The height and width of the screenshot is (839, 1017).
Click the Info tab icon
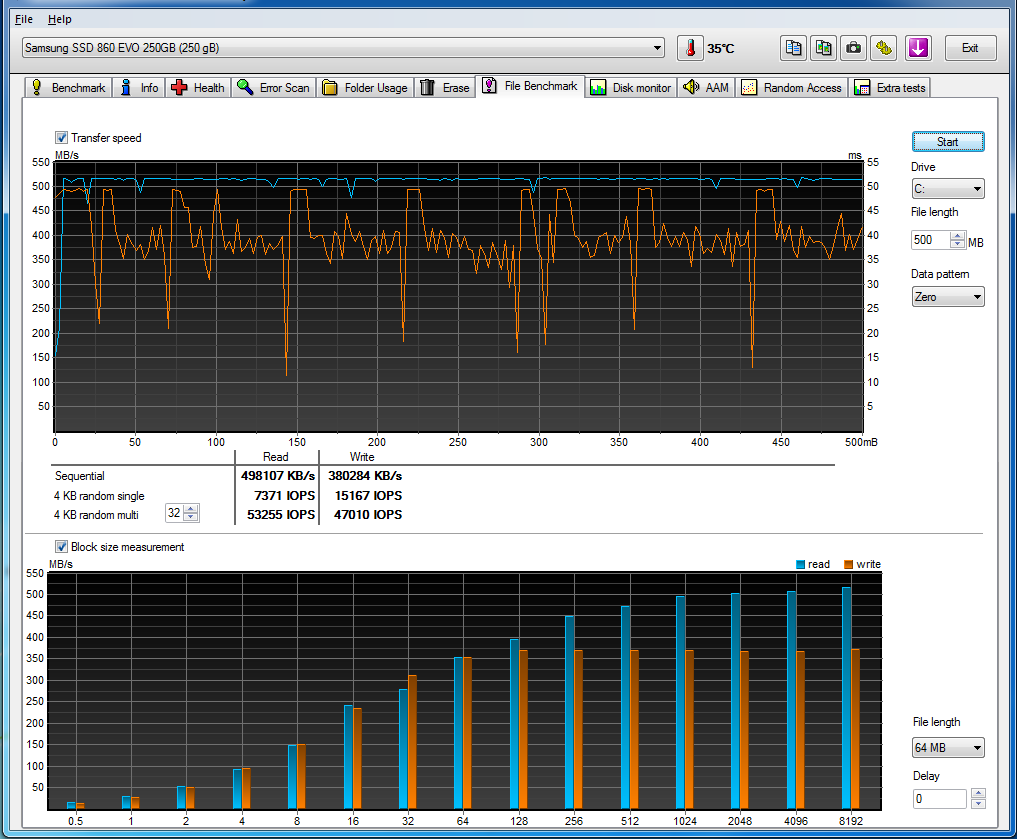point(126,87)
